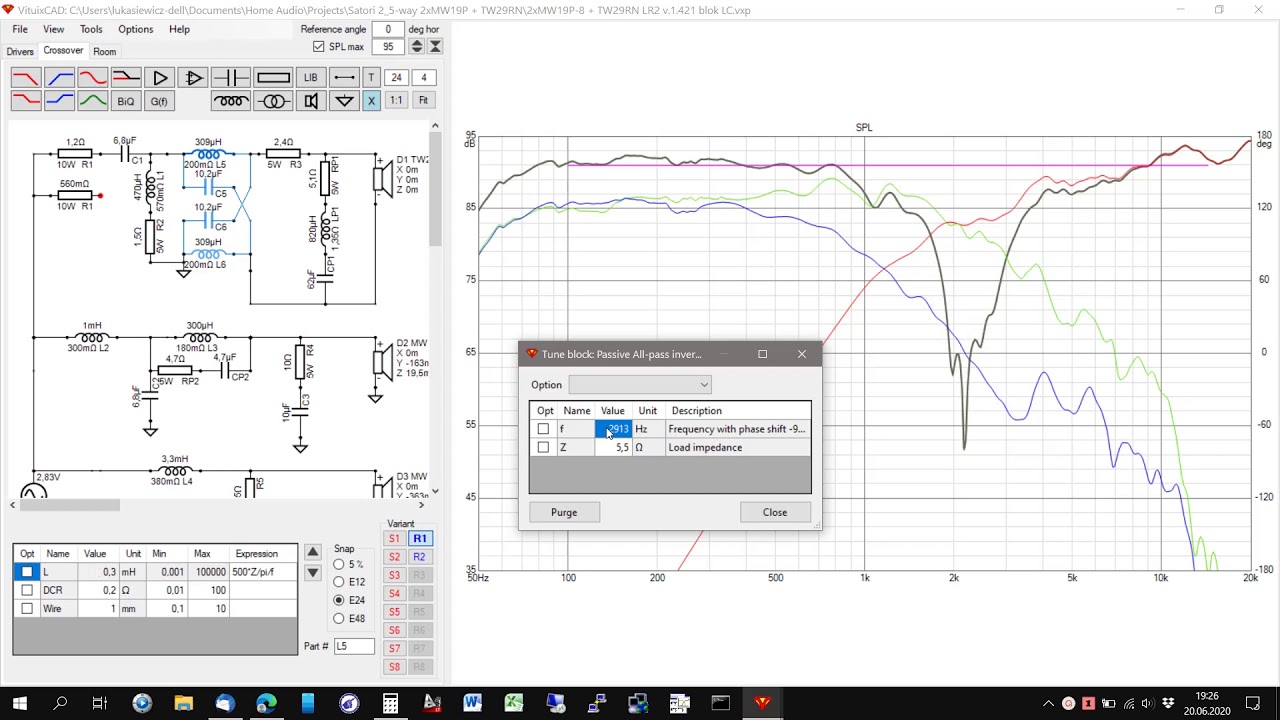Open the Options menu
Screen dimensions: 1280x720
136,29
